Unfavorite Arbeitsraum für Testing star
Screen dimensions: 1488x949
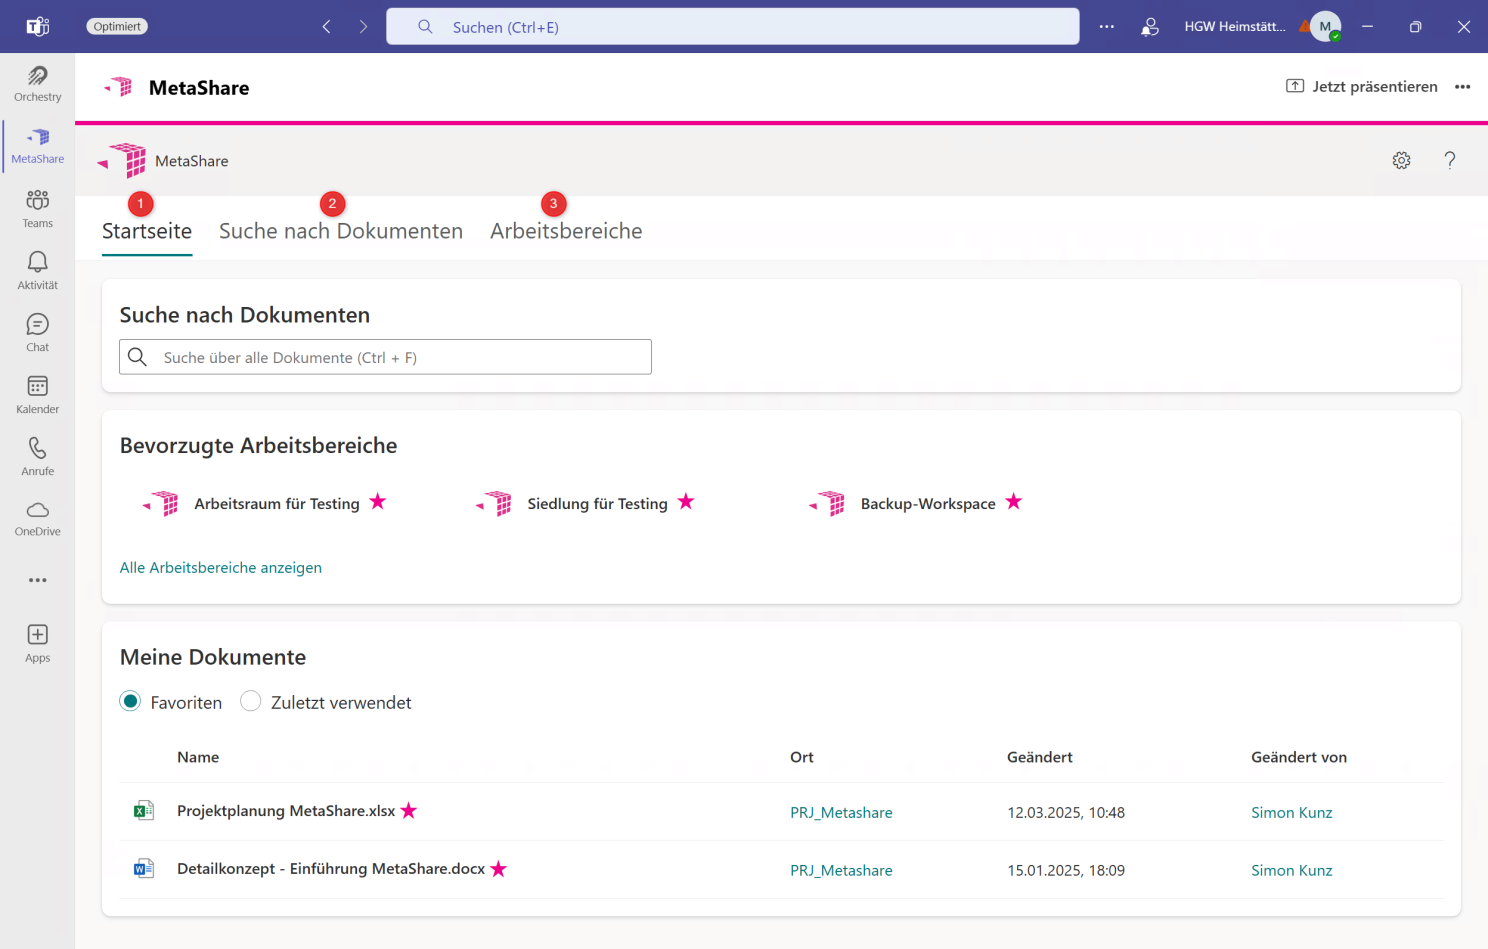pos(378,502)
